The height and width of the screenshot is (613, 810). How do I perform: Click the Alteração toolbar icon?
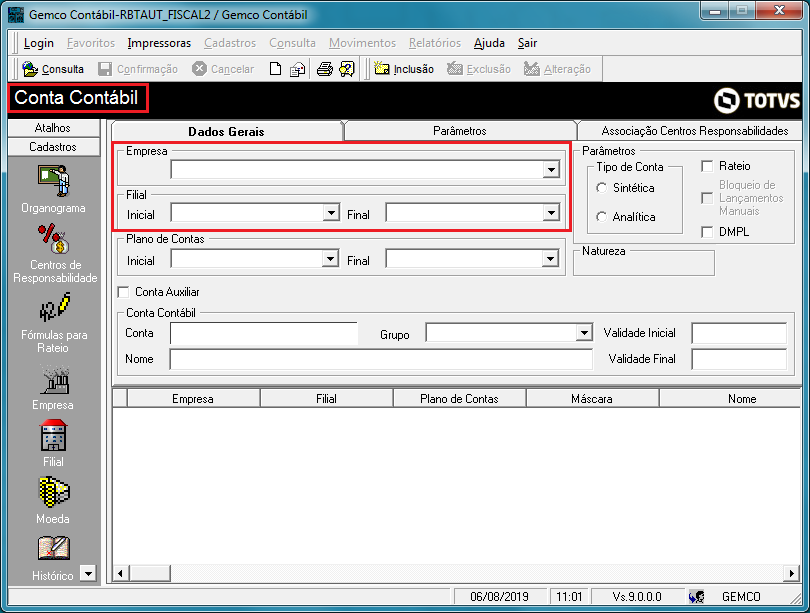(532, 68)
